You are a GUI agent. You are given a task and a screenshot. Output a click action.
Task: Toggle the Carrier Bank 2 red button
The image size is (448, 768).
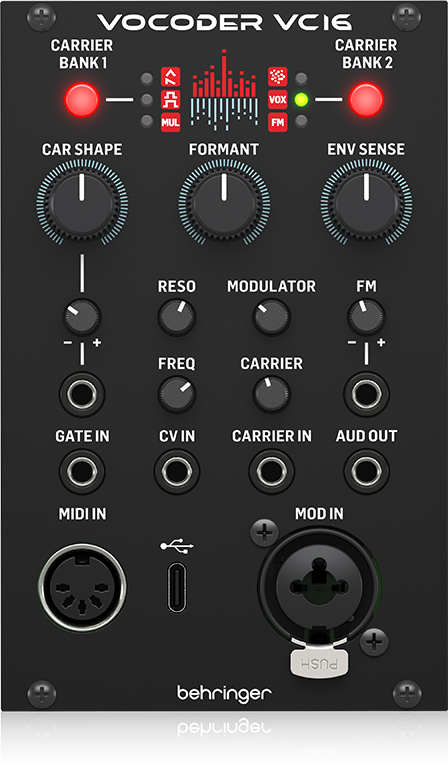366,100
